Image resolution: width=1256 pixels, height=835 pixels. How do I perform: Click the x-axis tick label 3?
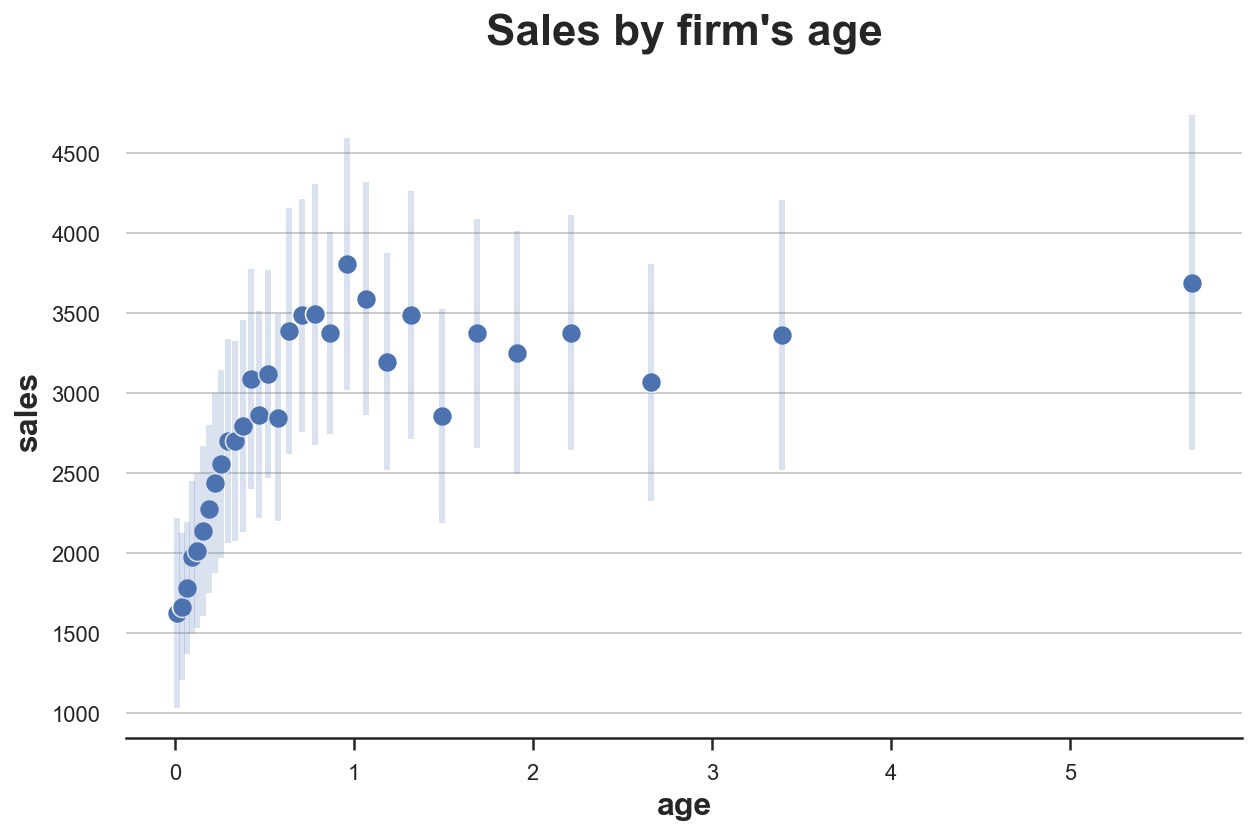pos(712,772)
